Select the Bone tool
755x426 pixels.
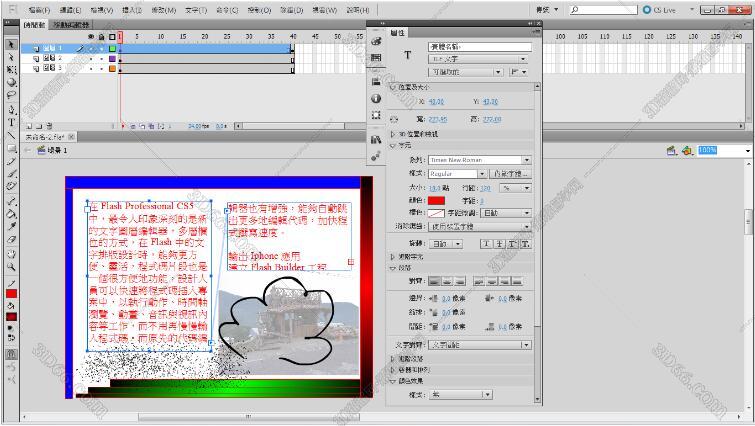point(11,201)
